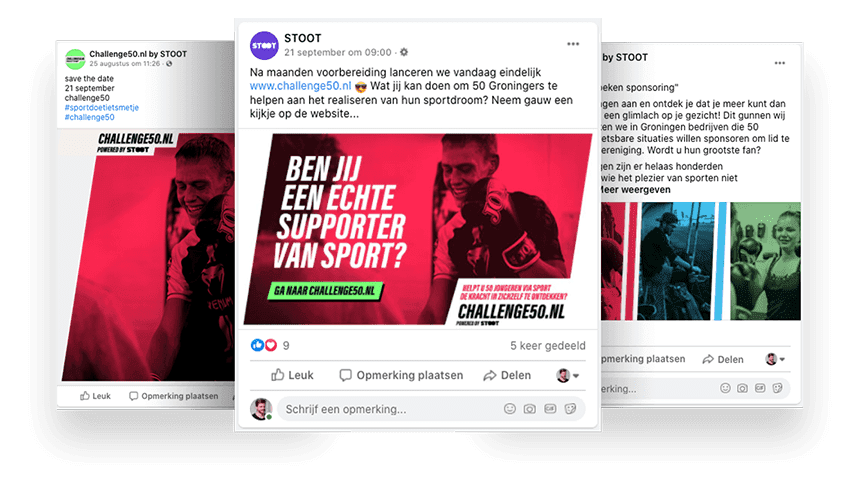Click Delen on the center post

(x=507, y=375)
